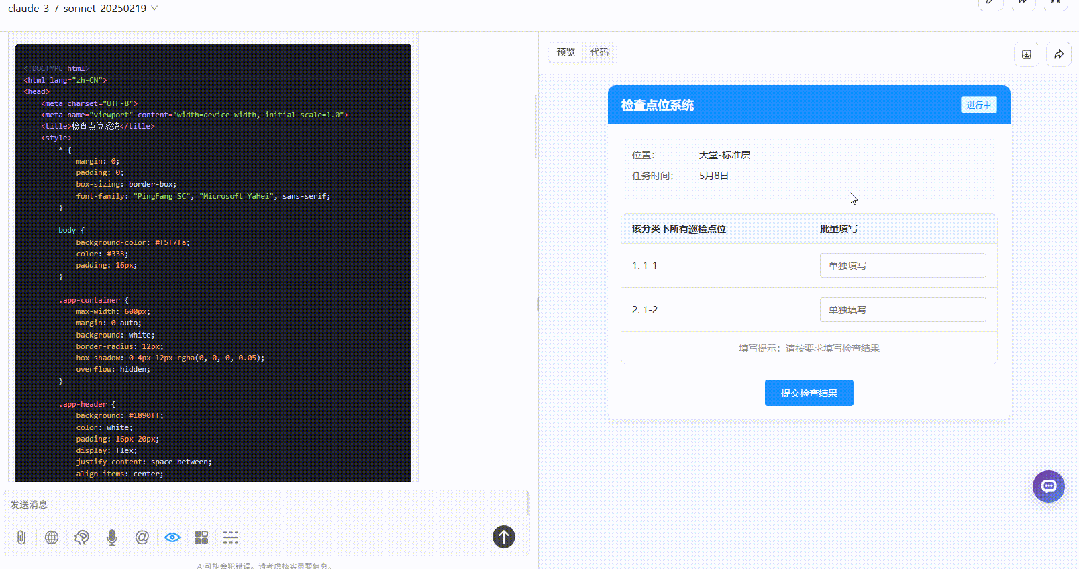The height and width of the screenshot is (569, 1079).
Task: Click the dashed lines settings icon
Action: 231,537
